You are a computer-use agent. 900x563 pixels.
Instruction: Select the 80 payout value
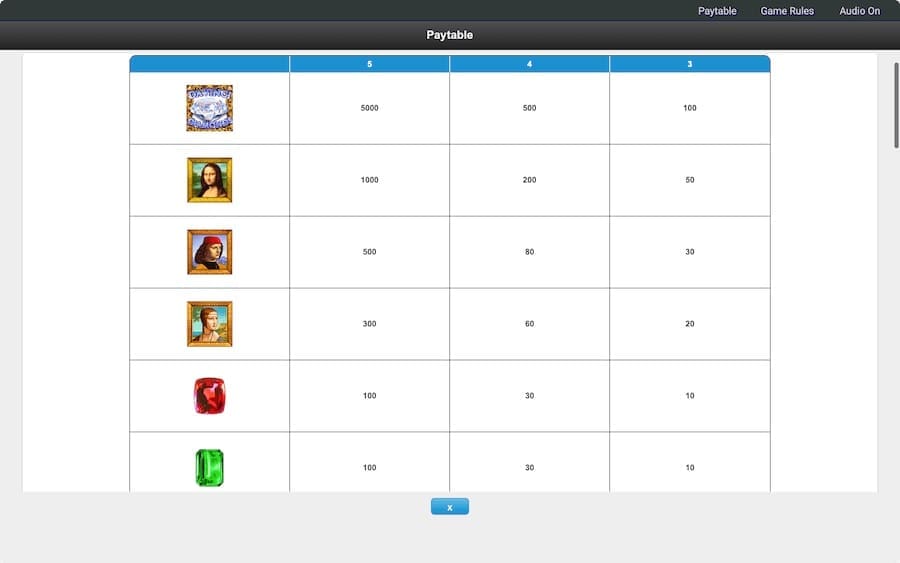pyautogui.click(x=529, y=252)
